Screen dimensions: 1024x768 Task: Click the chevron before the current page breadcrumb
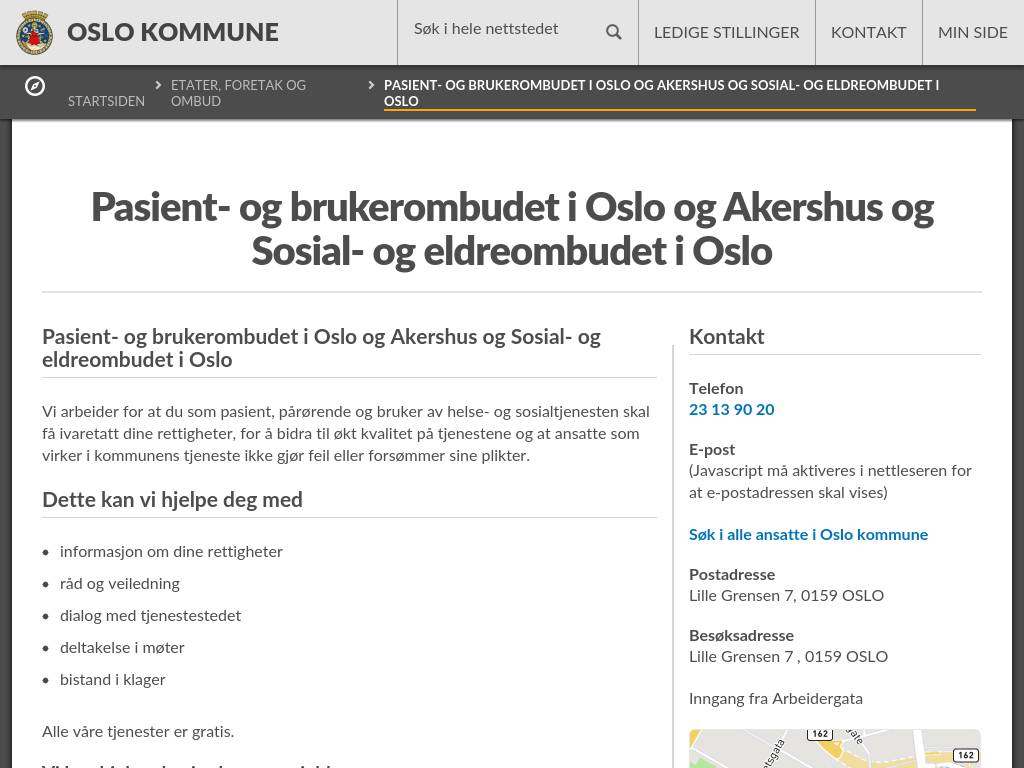click(371, 86)
